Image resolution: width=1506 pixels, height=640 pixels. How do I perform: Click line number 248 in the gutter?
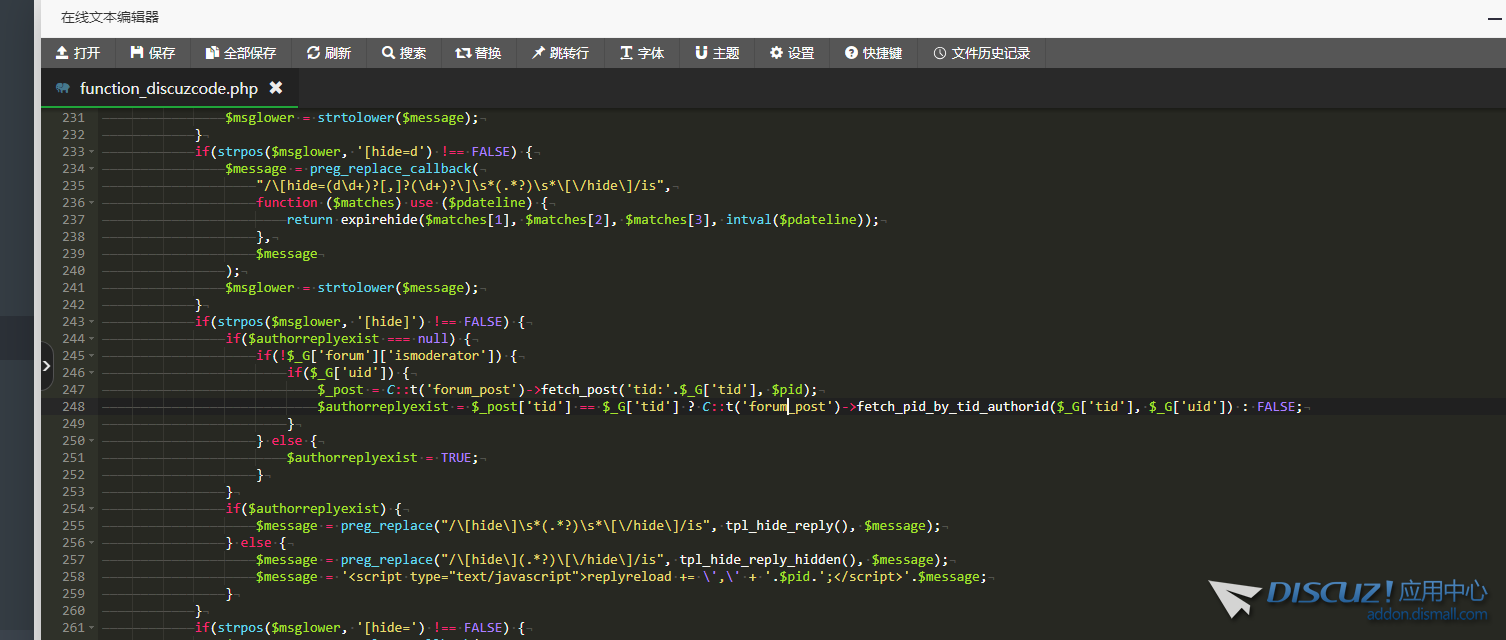(x=73, y=407)
